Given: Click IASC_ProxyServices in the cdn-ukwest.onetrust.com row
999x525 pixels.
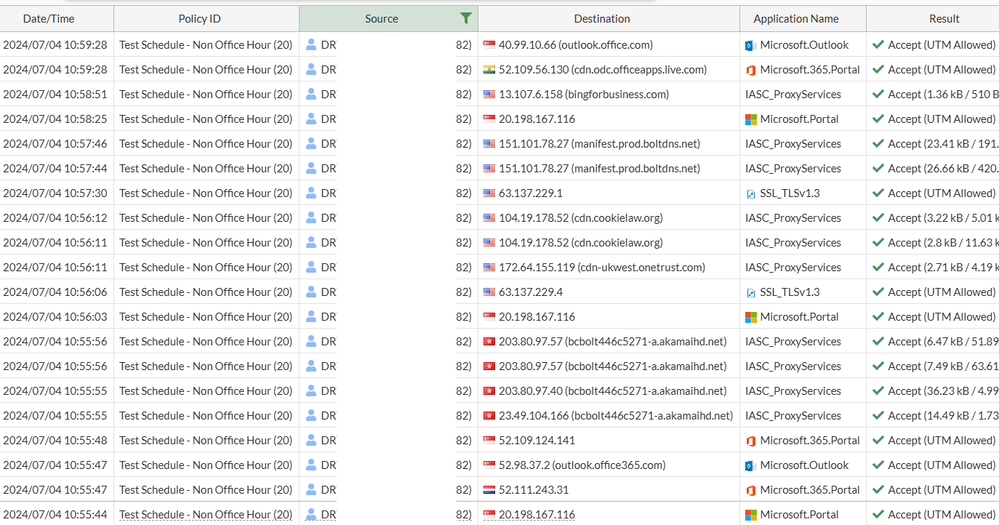Looking at the screenshot, I should point(793,268).
